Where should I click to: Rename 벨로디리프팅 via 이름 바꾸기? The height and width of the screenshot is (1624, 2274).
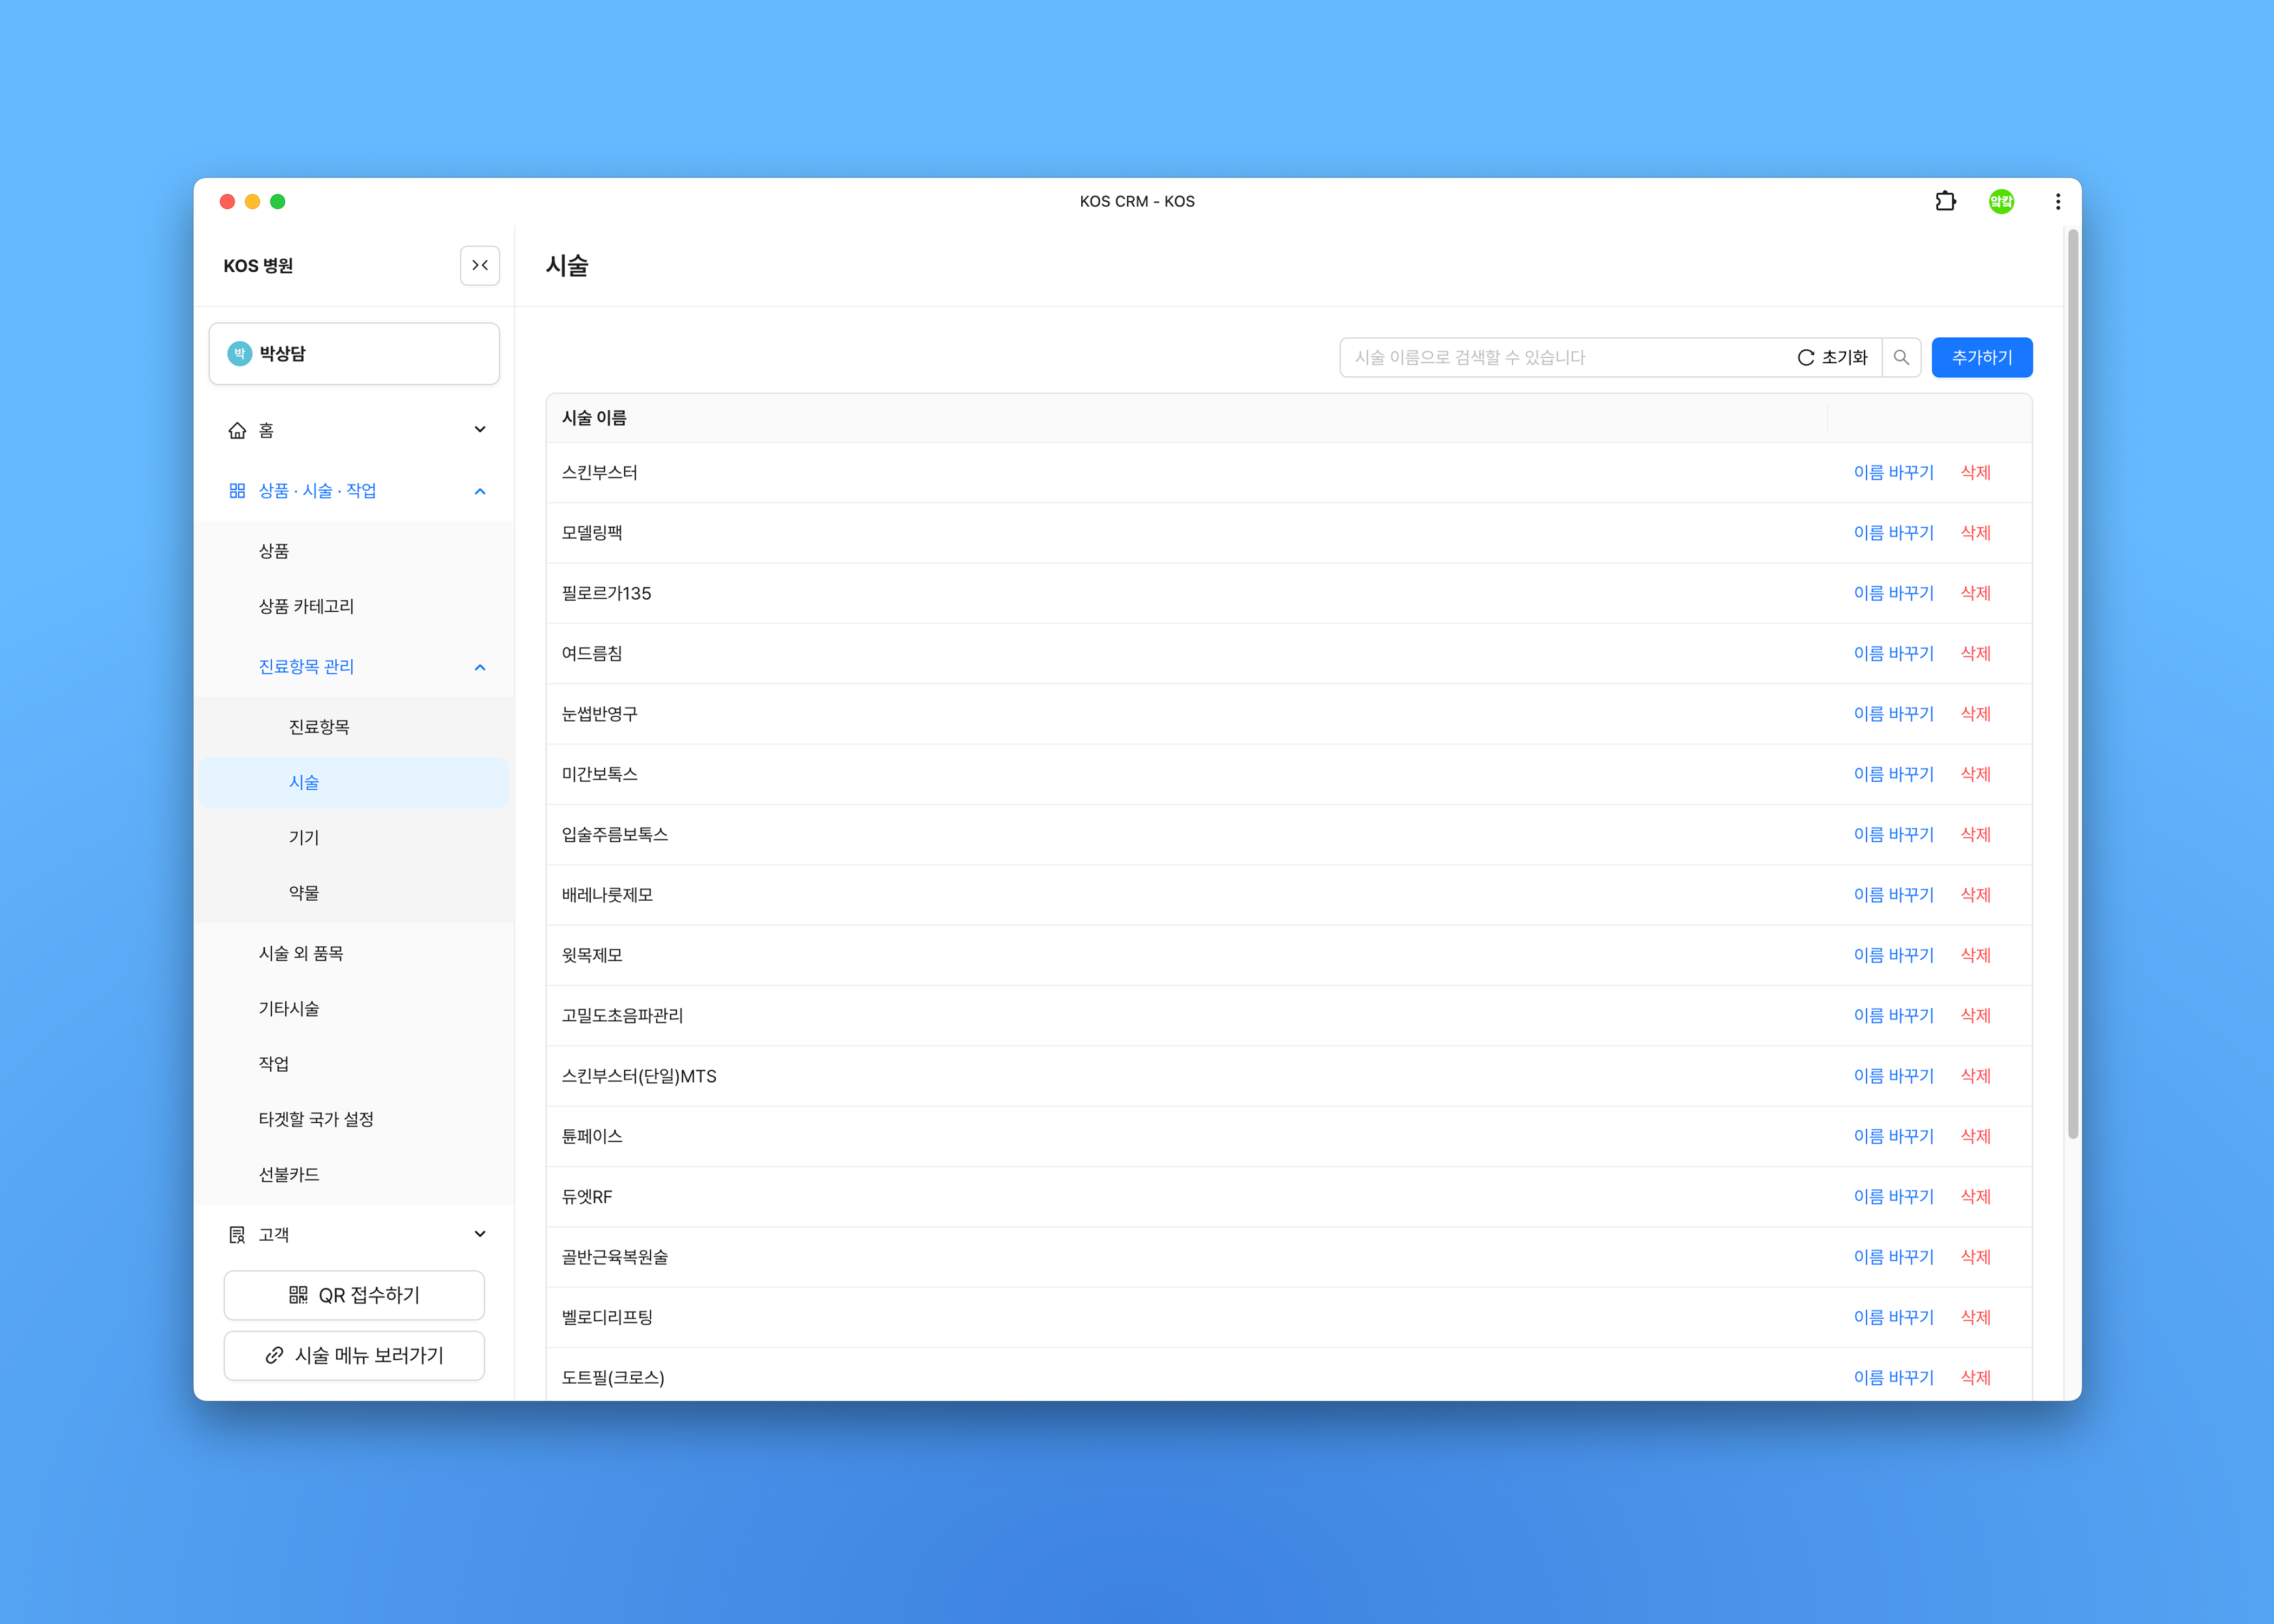click(x=1894, y=1317)
